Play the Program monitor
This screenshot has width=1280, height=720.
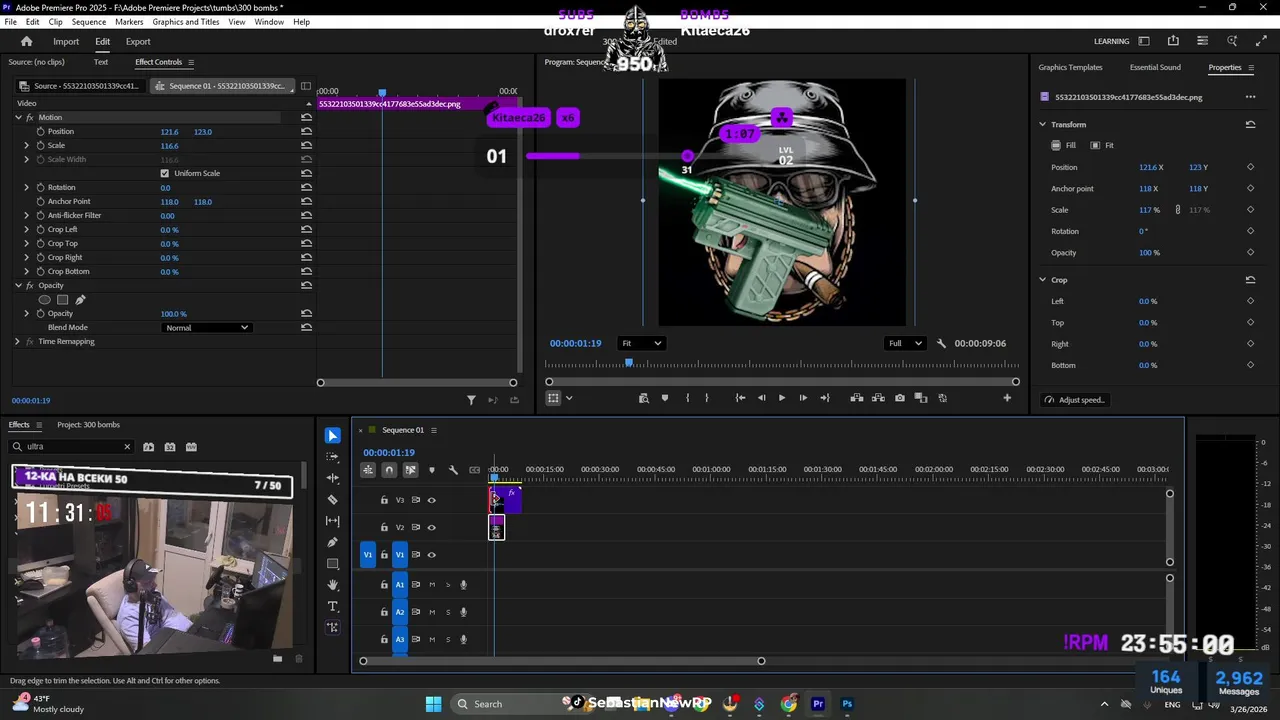(782, 398)
